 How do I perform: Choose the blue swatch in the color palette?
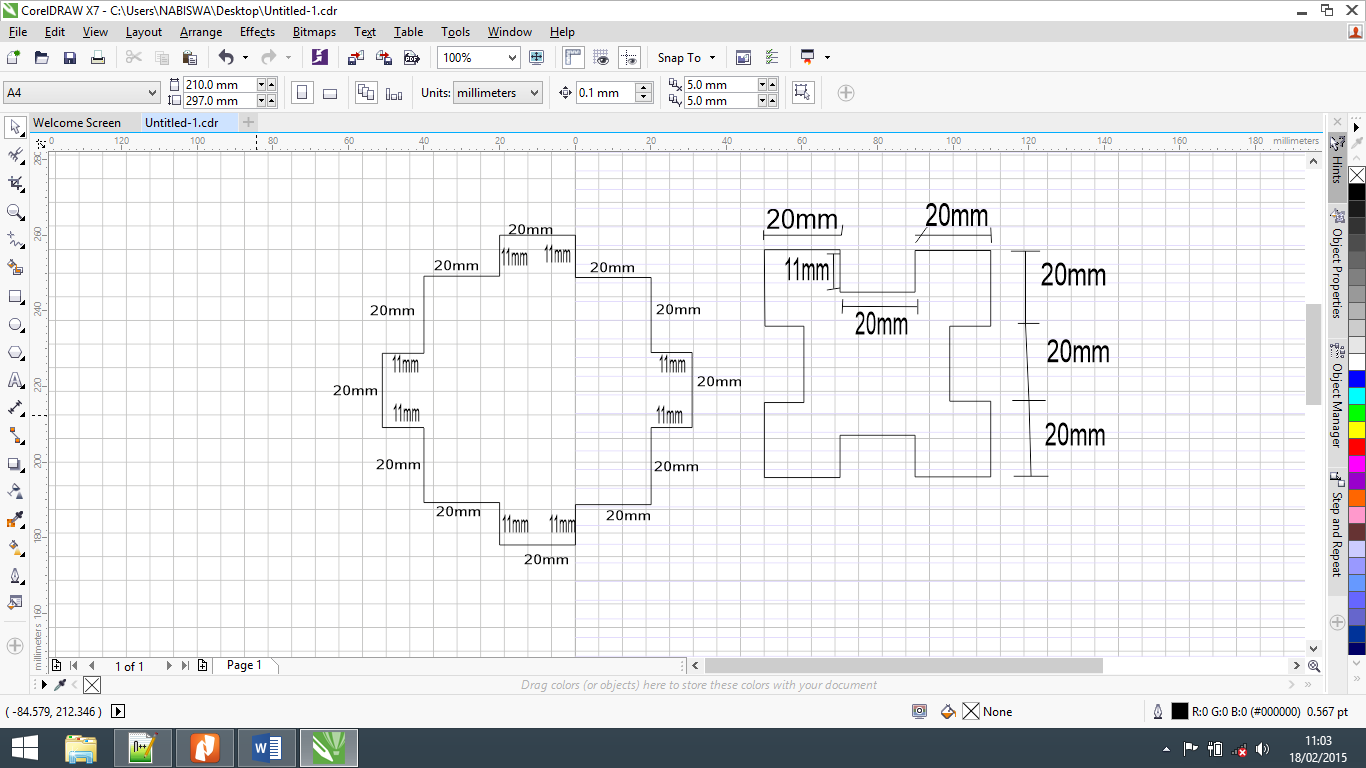1357,379
